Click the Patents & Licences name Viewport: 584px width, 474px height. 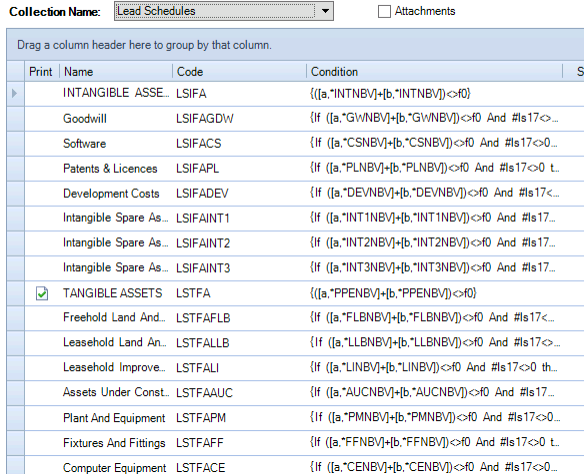click(110, 169)
